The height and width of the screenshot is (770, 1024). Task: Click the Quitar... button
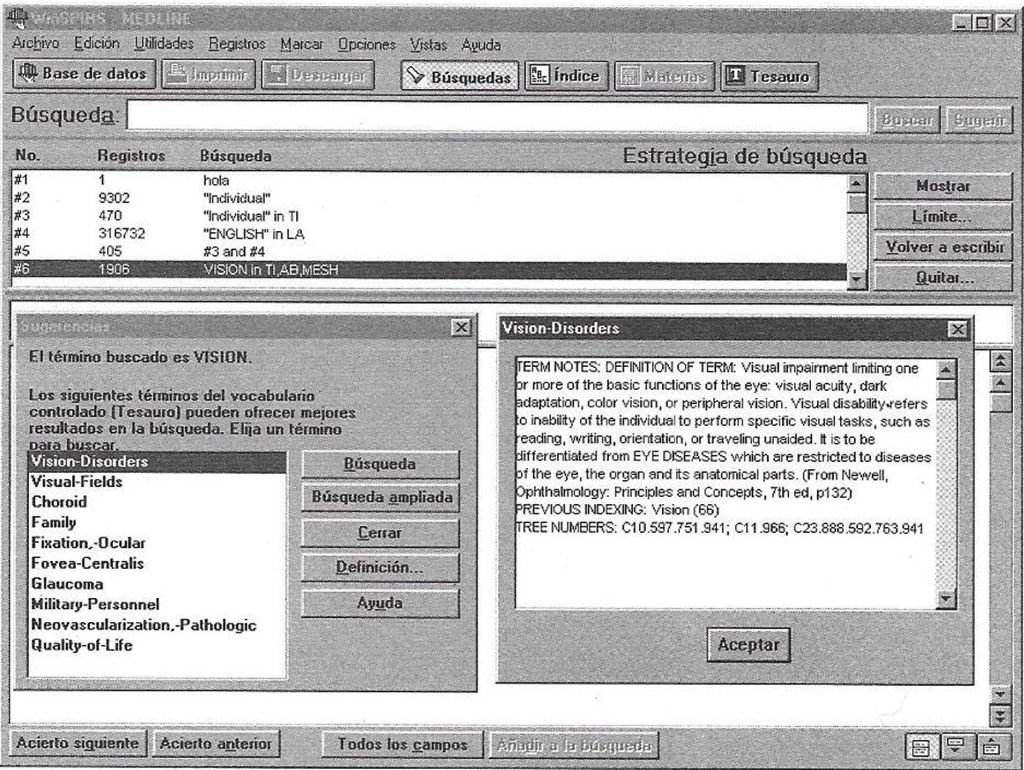point(943,278)
